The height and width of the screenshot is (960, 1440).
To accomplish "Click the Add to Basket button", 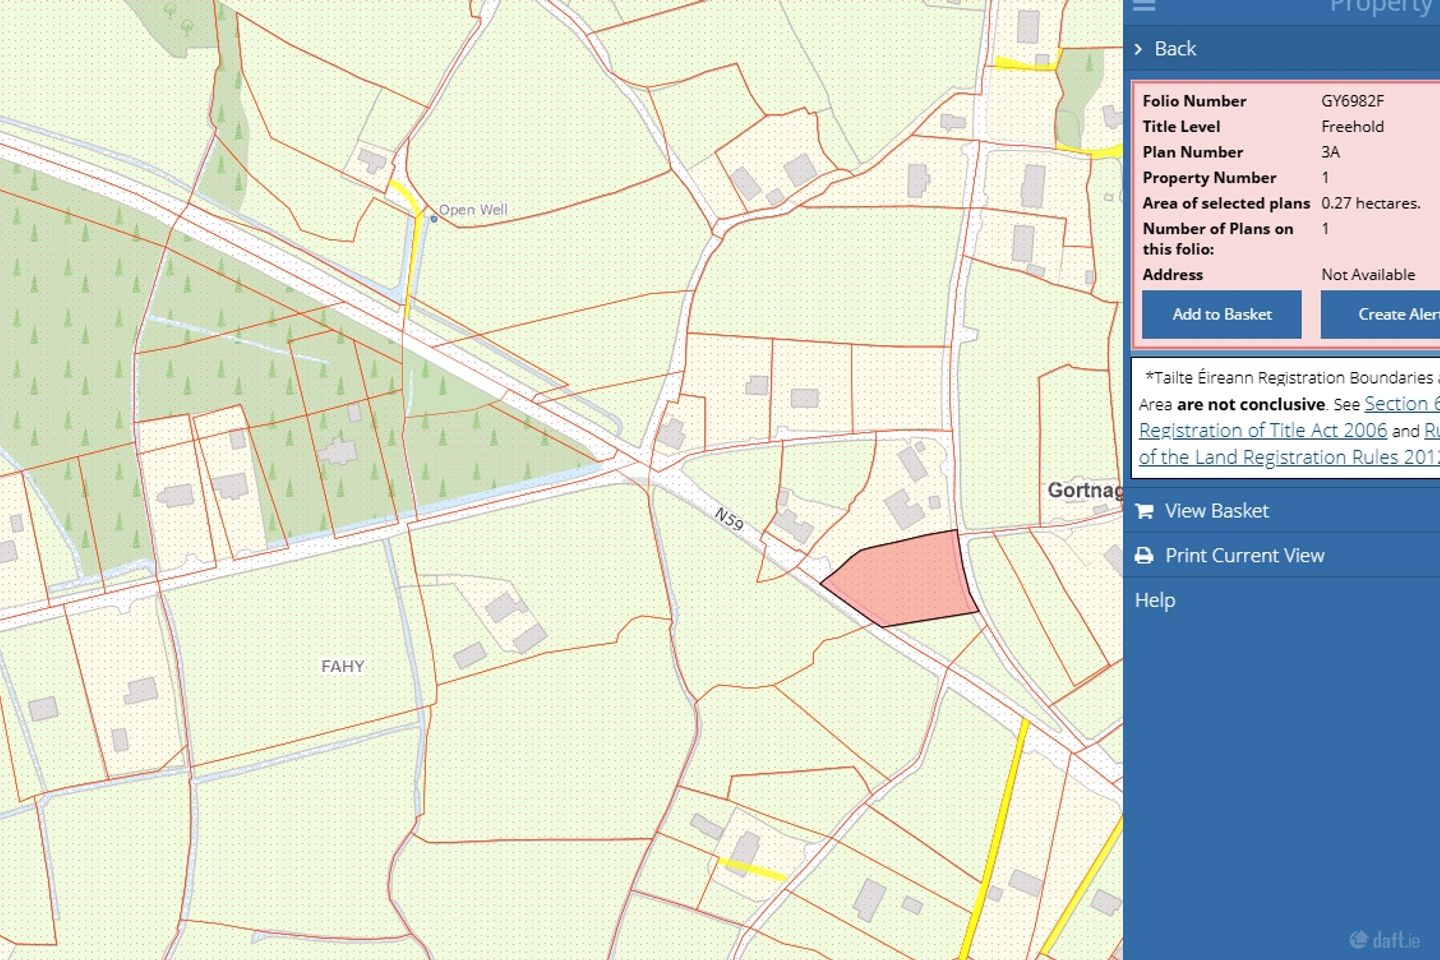I will (x=1221, y=314).
